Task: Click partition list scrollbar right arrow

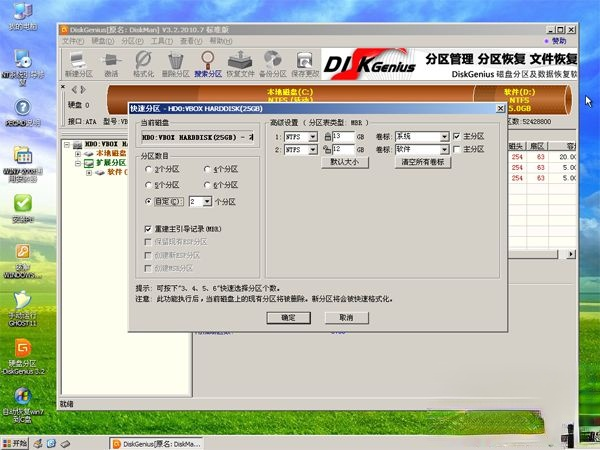Action: click(x=571, y=254)
